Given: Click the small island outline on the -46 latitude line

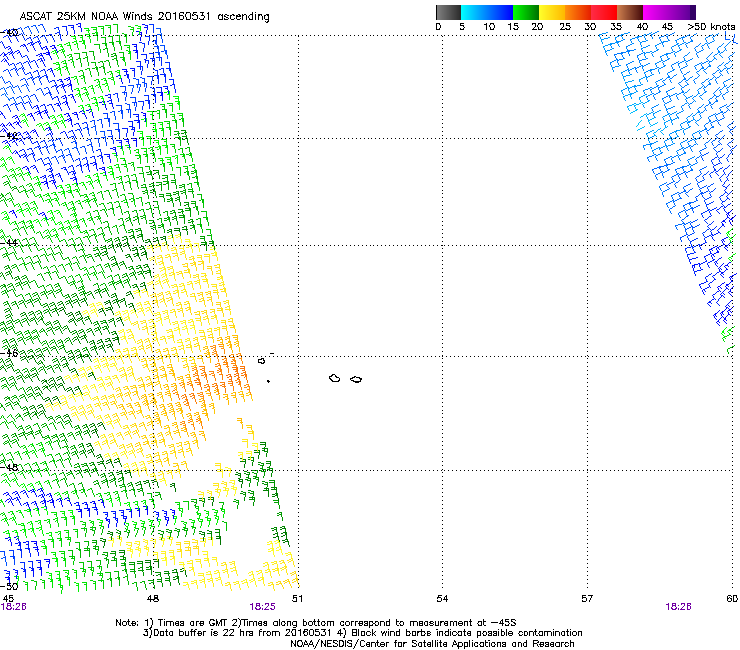Looking at the screenshot, I should [x=261, y=361].
